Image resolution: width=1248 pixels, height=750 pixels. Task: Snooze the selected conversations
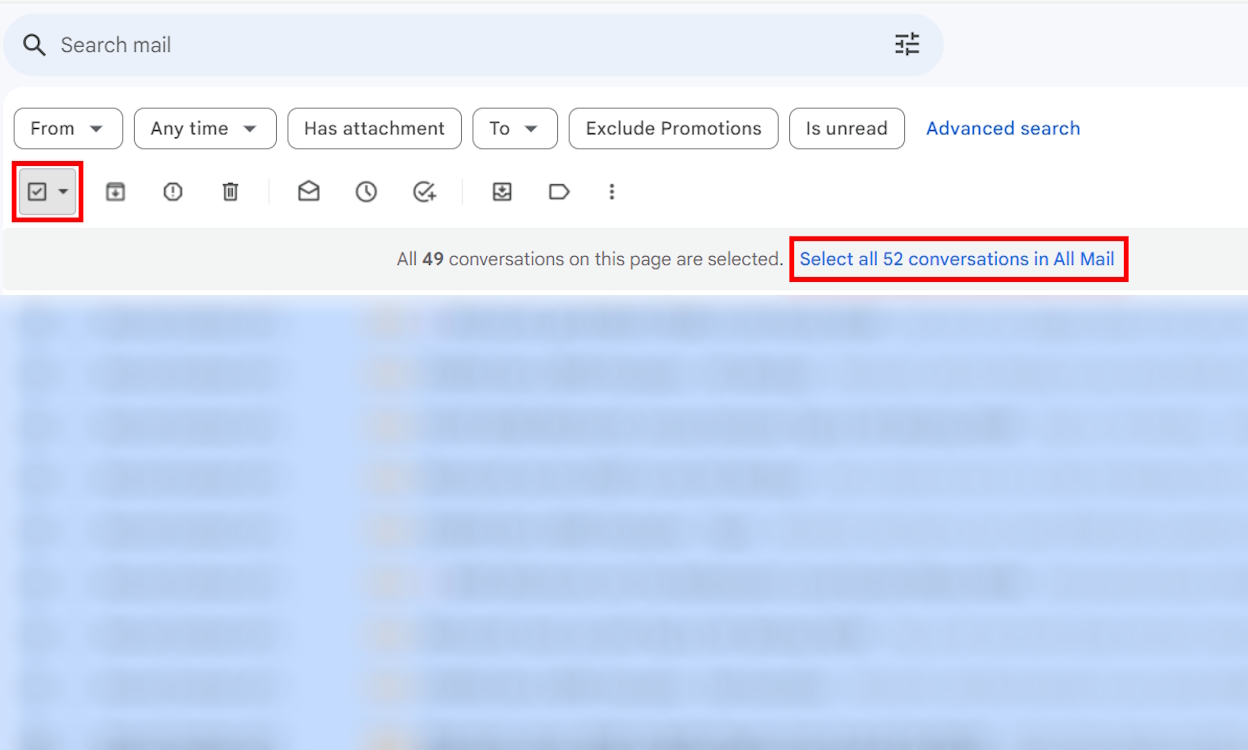(366, 192)
